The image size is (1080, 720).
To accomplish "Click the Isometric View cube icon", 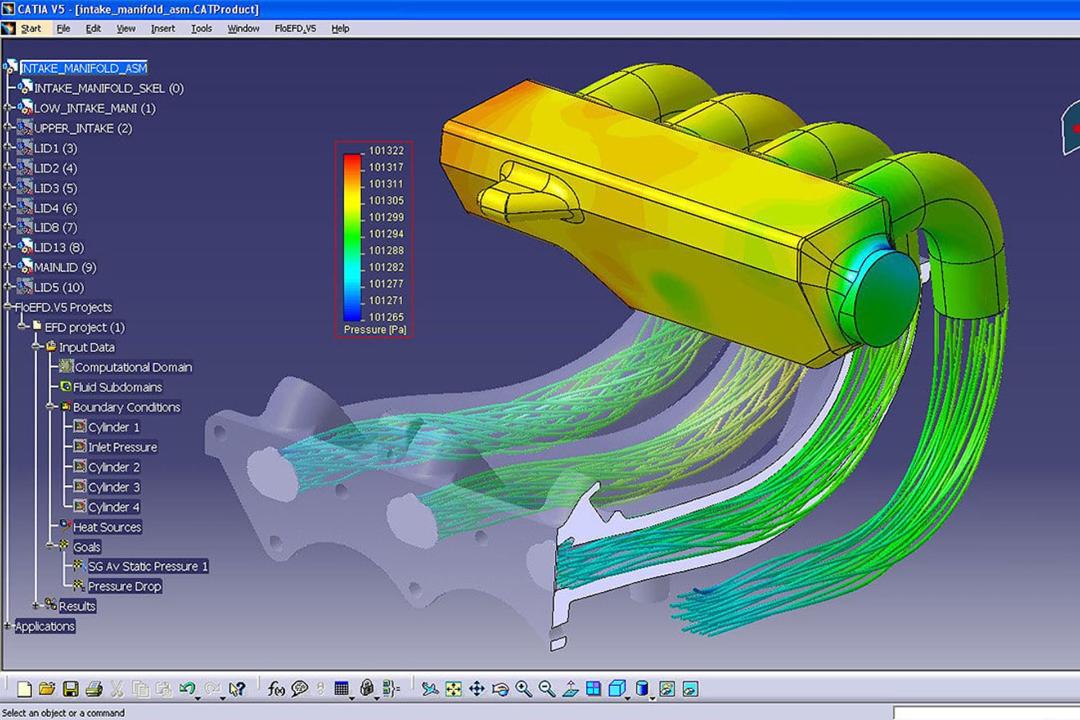I will [617, 688].
